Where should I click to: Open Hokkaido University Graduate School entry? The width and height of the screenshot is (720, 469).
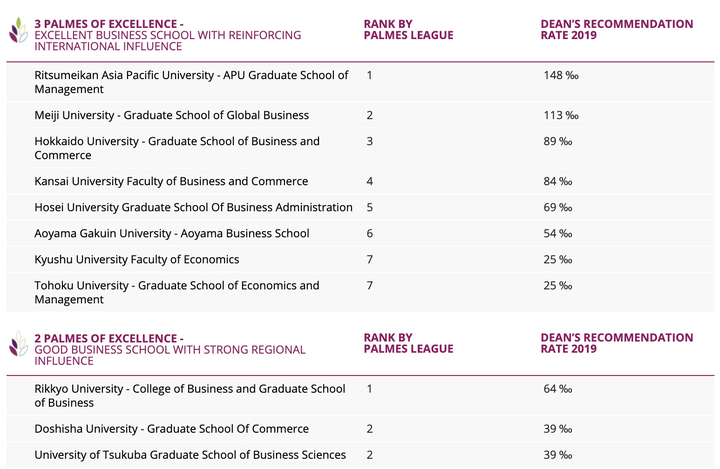coord(177,148)
